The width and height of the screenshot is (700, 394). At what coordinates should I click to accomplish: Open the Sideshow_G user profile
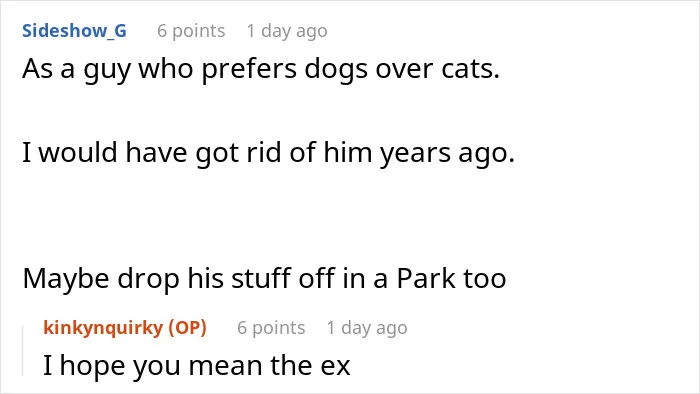[x=75, y=31]
